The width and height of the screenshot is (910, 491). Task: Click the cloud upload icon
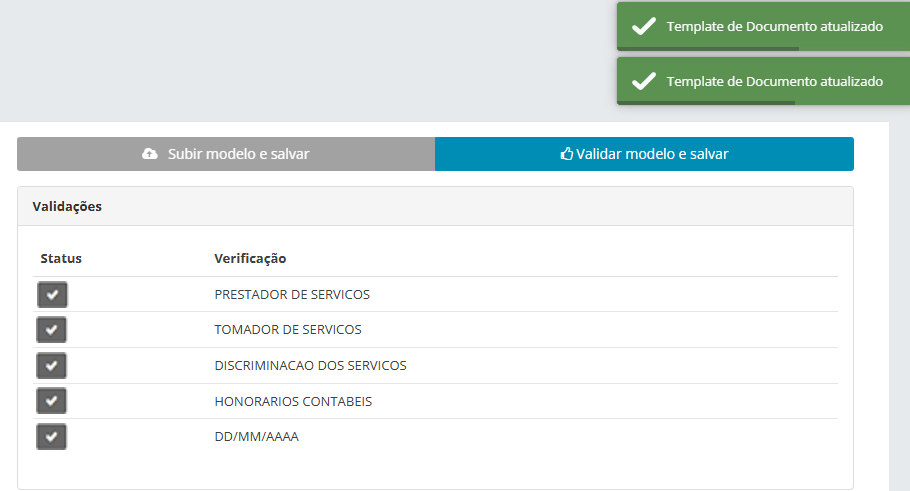pos(150,154)
